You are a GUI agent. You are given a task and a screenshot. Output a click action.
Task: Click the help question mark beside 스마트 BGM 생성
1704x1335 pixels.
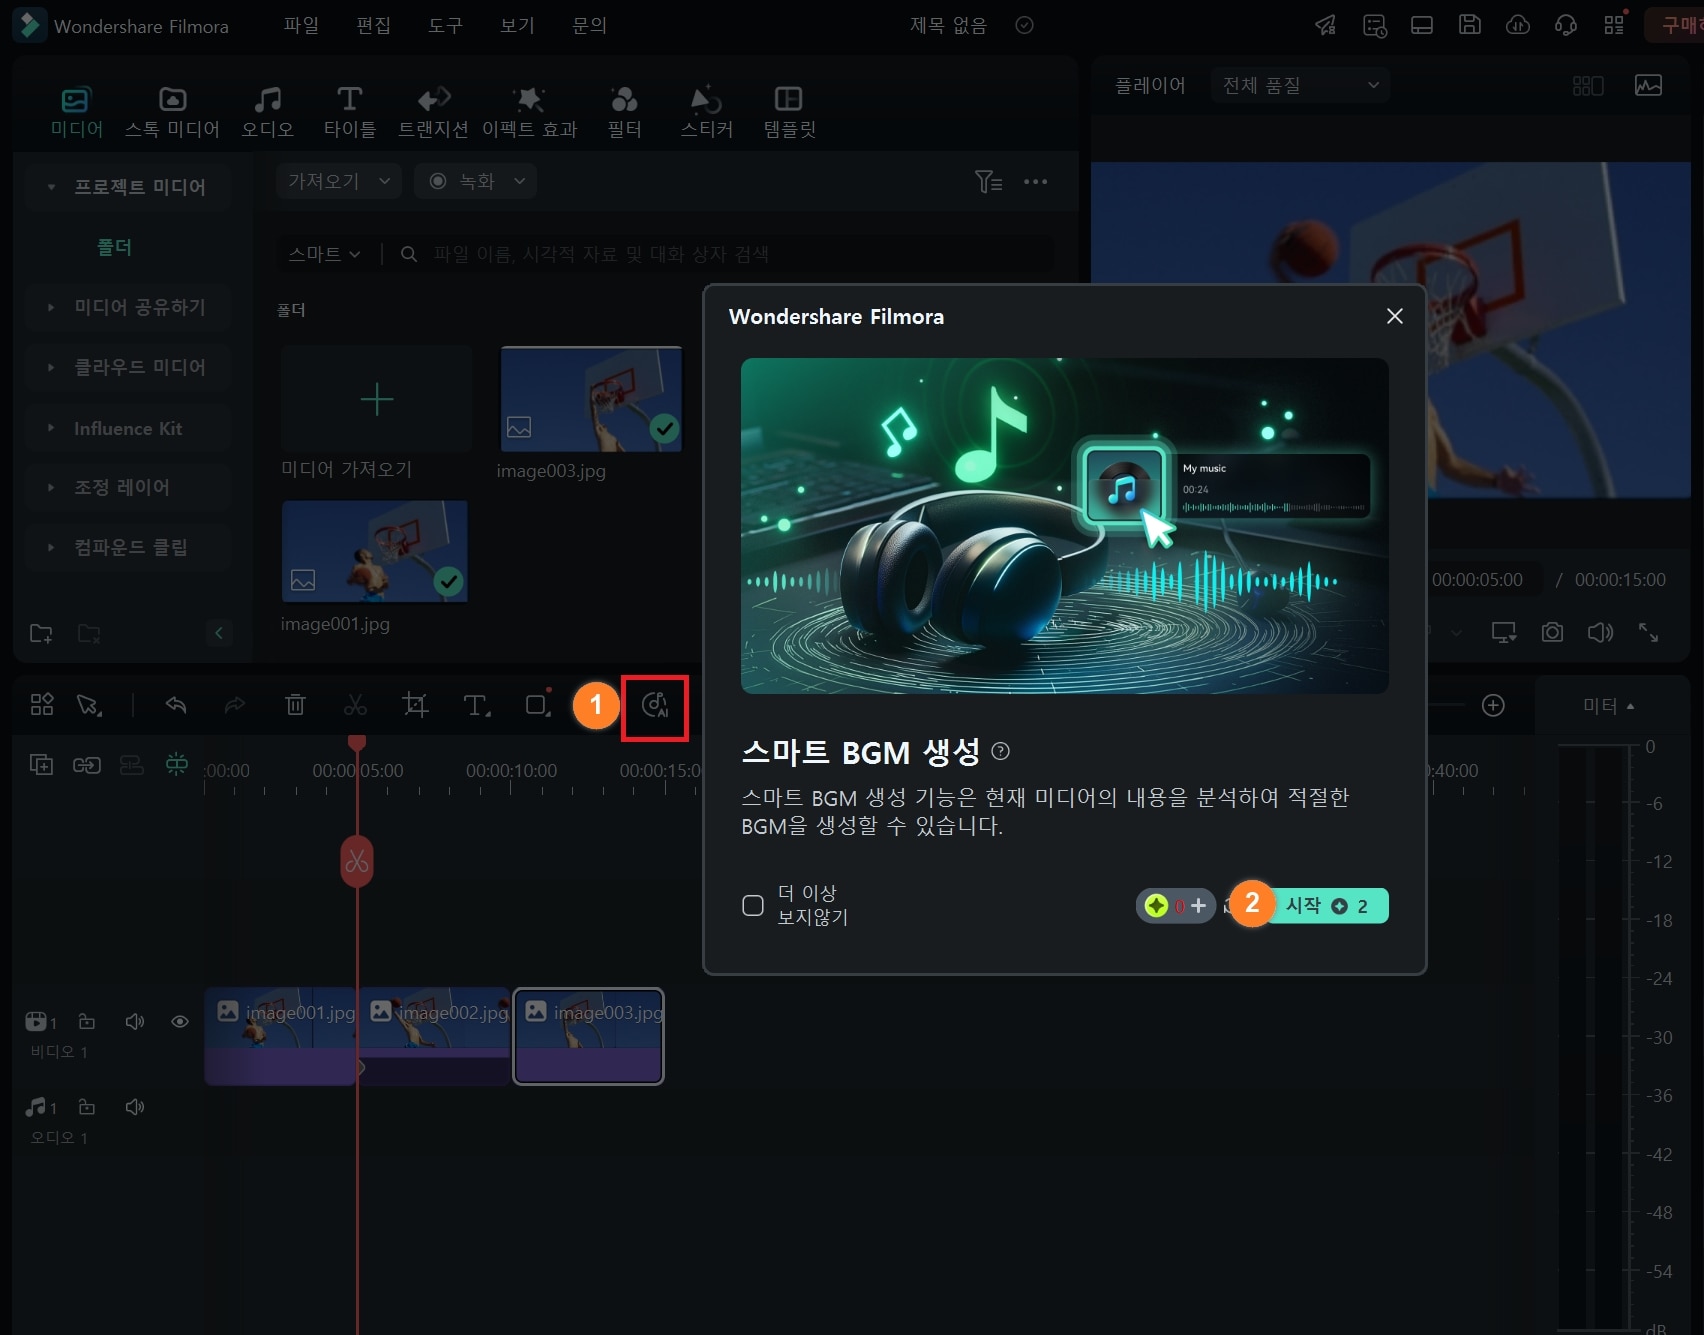coord(1000,751)
